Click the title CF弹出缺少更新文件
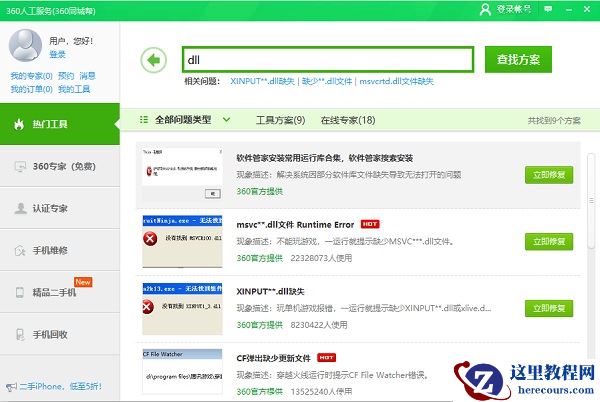The image size is (600, 402). coord(273,358)
